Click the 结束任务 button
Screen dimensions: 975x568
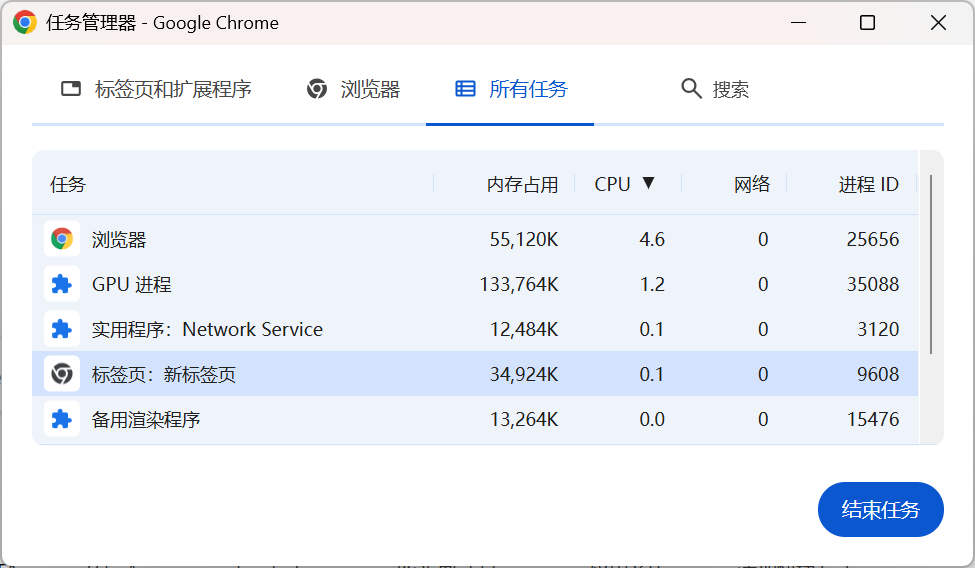880,510
